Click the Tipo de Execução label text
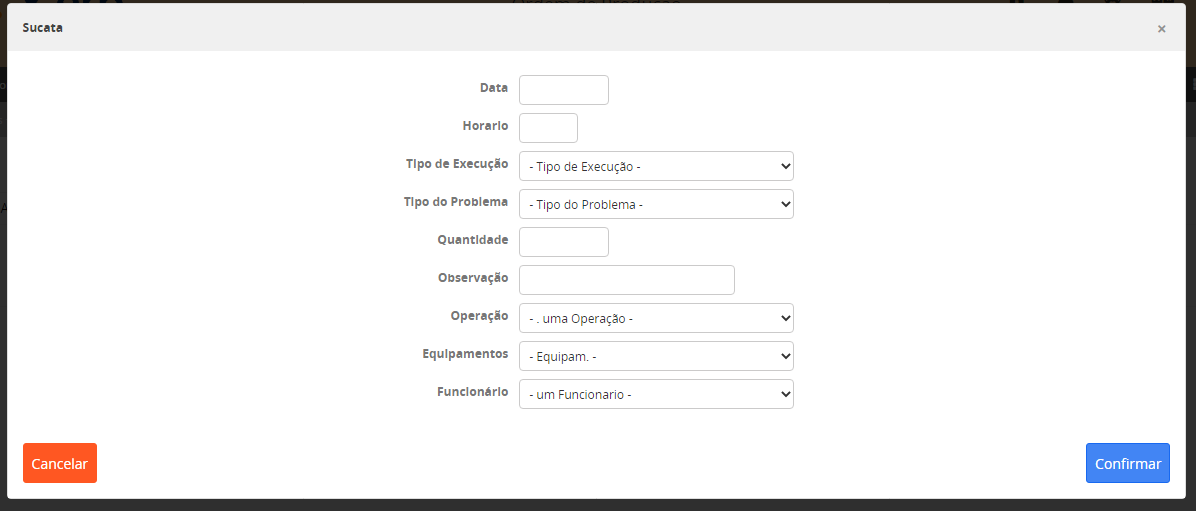Image resolution: width=1196 pixels, height=511 pixels. point(457,164)
